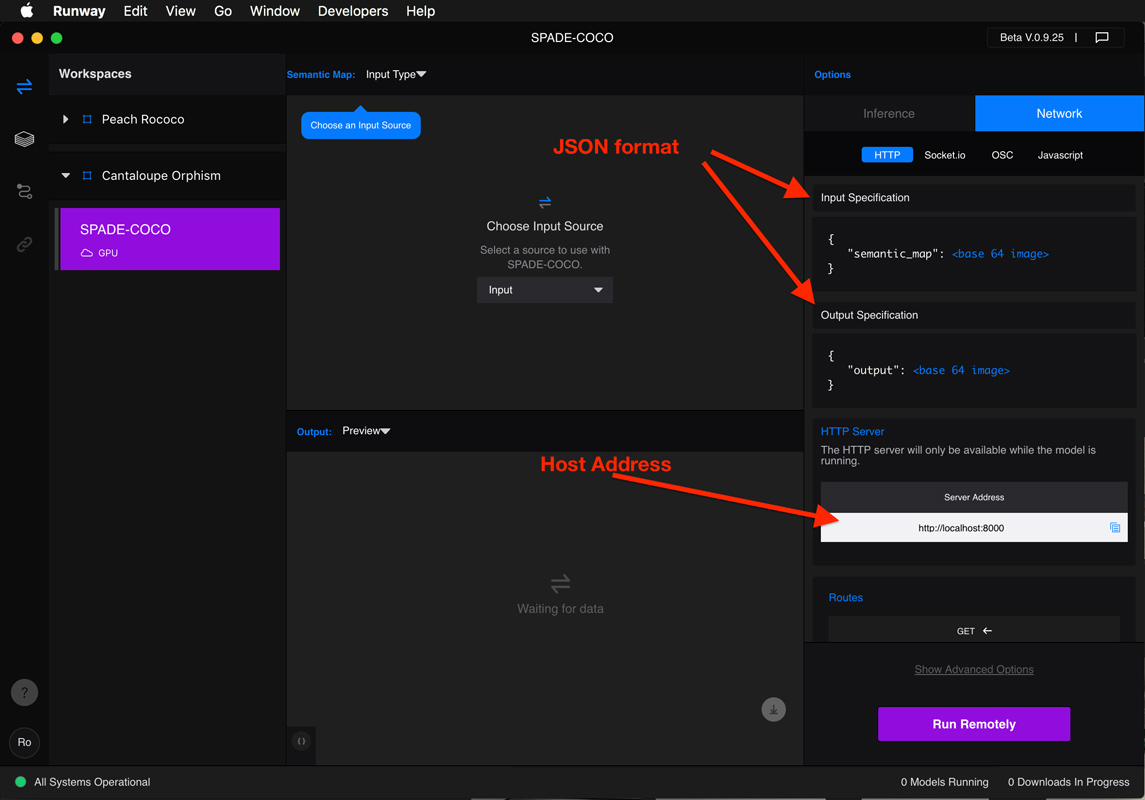The height and width of the screenshot is (800, 1145).
Task: Click the http://localhost:8000 server address field
Action: pos(974,528)
